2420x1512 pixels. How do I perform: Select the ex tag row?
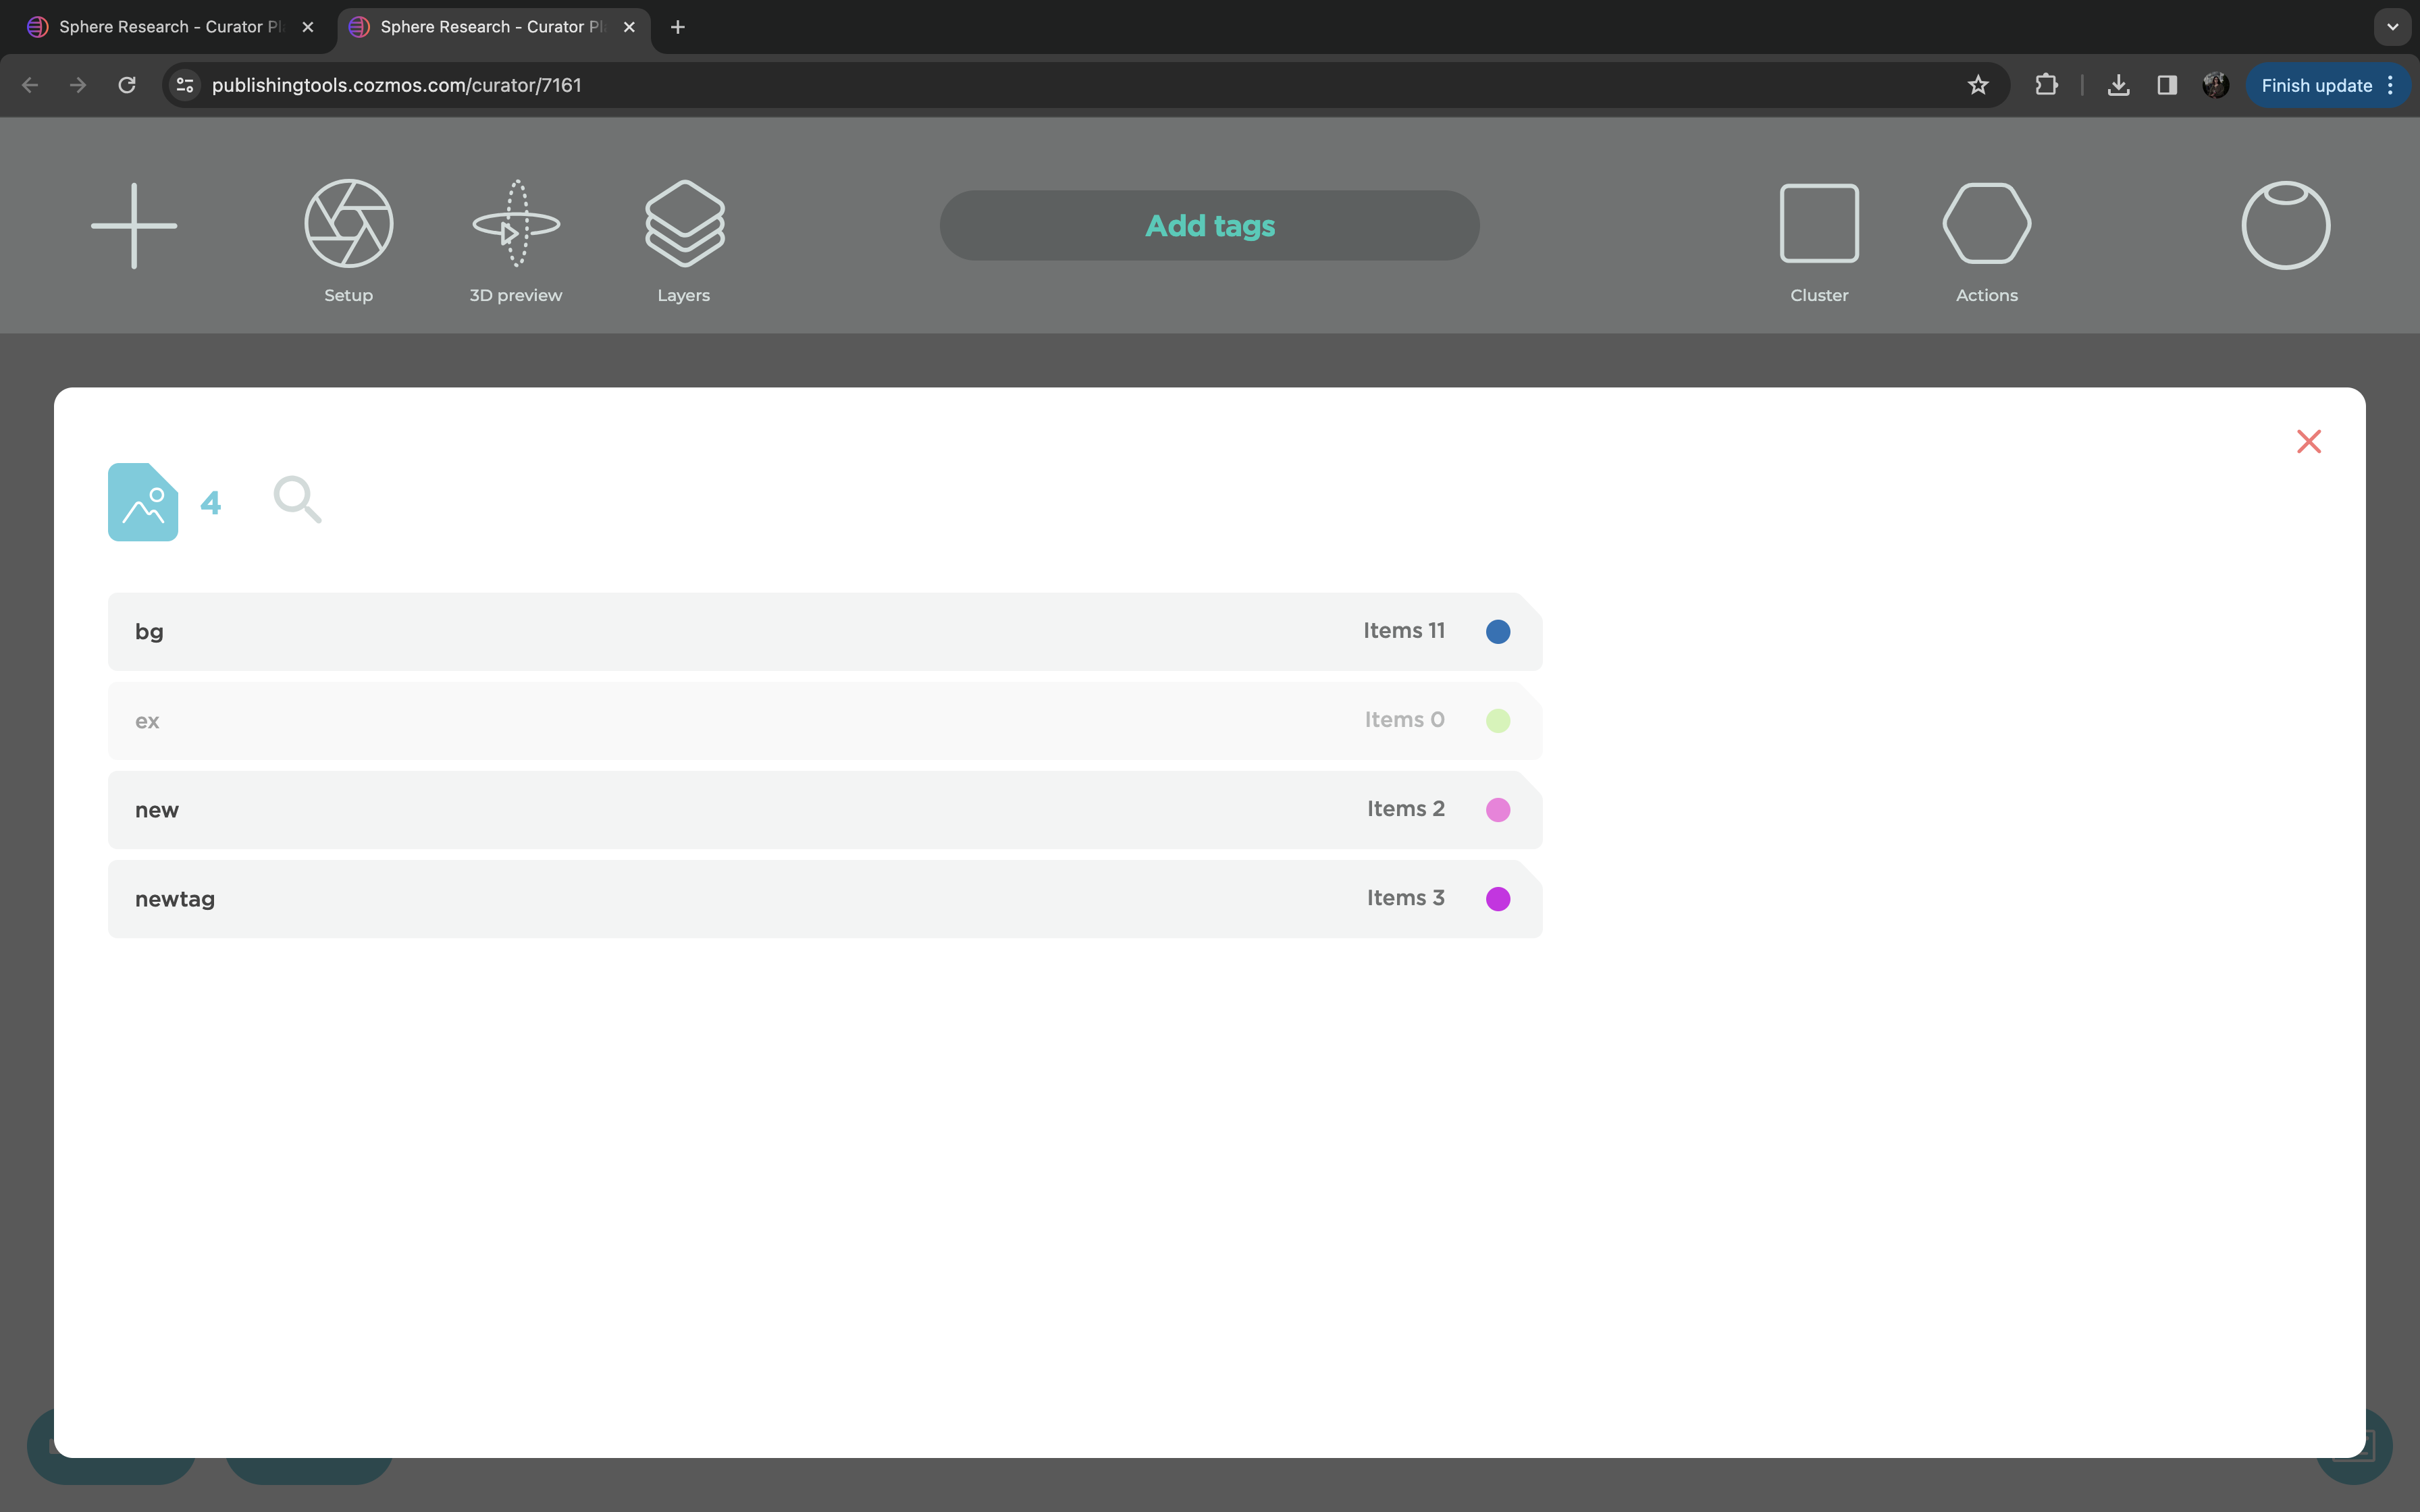(x=700, y=720)
